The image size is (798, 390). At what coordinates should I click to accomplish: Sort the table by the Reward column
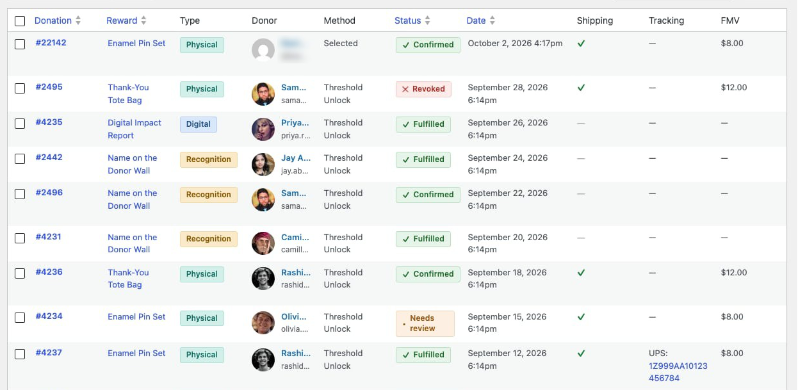122,20
